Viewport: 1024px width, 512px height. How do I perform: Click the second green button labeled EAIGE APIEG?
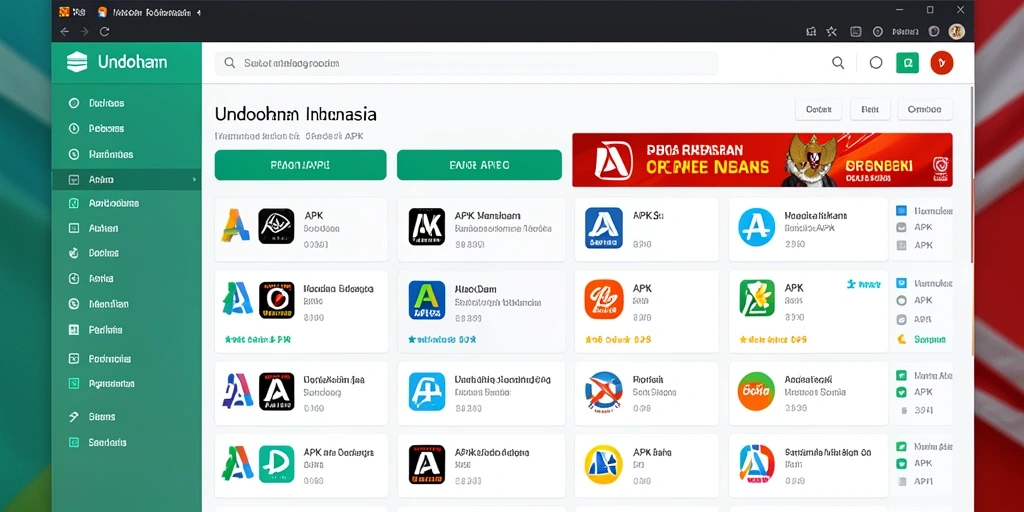479,165
